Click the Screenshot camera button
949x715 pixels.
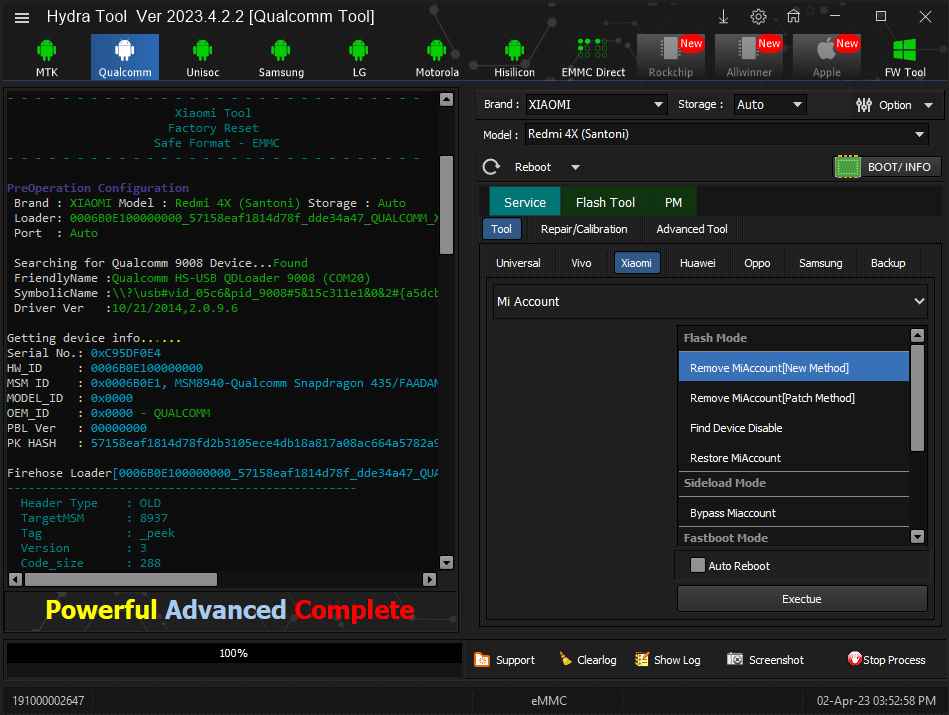coord(766,660)
